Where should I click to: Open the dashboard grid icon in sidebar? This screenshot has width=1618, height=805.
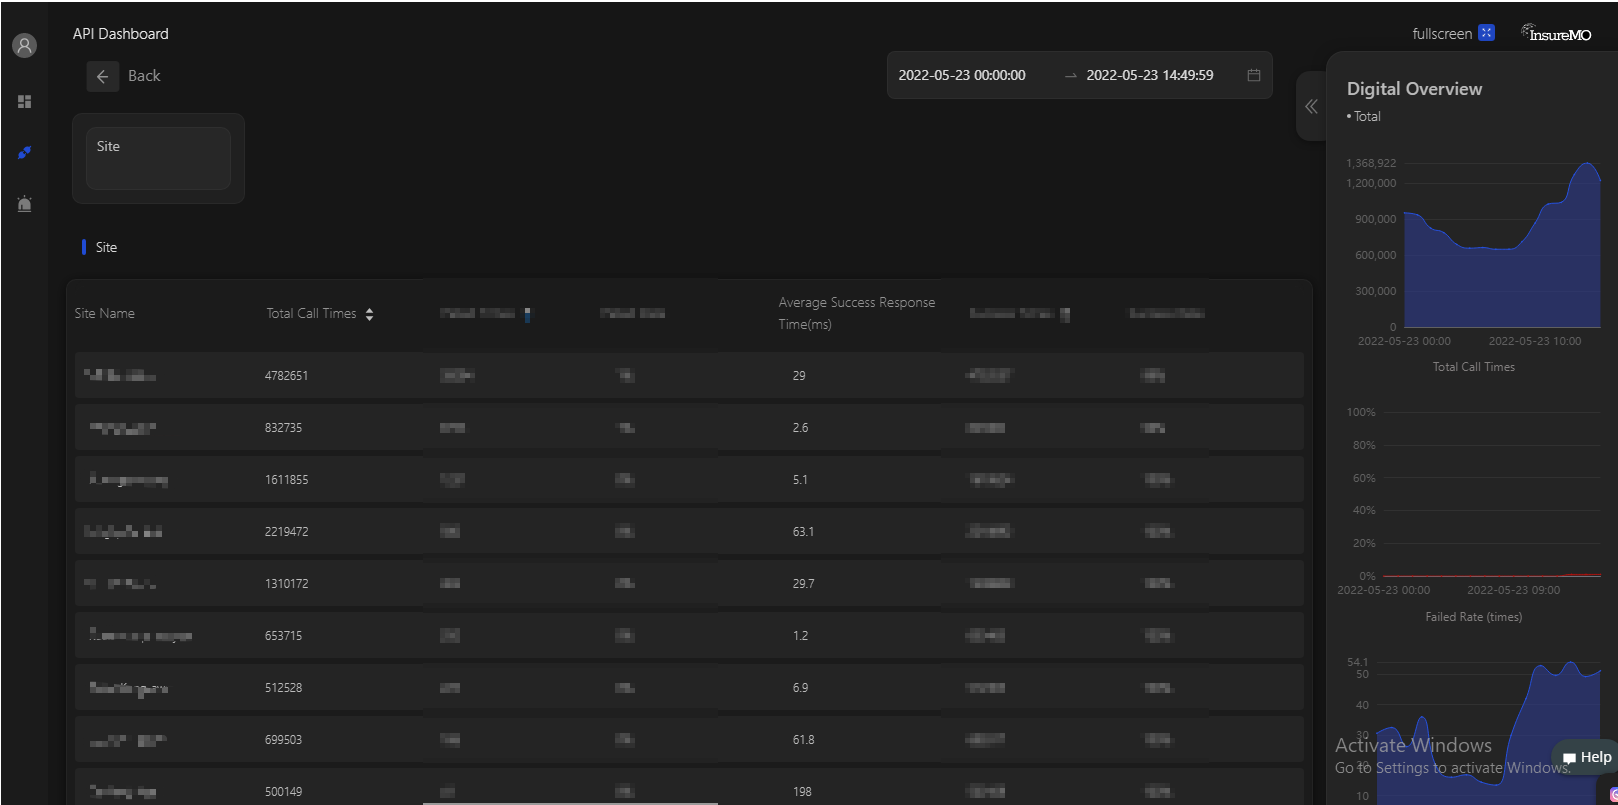(24, 101)
